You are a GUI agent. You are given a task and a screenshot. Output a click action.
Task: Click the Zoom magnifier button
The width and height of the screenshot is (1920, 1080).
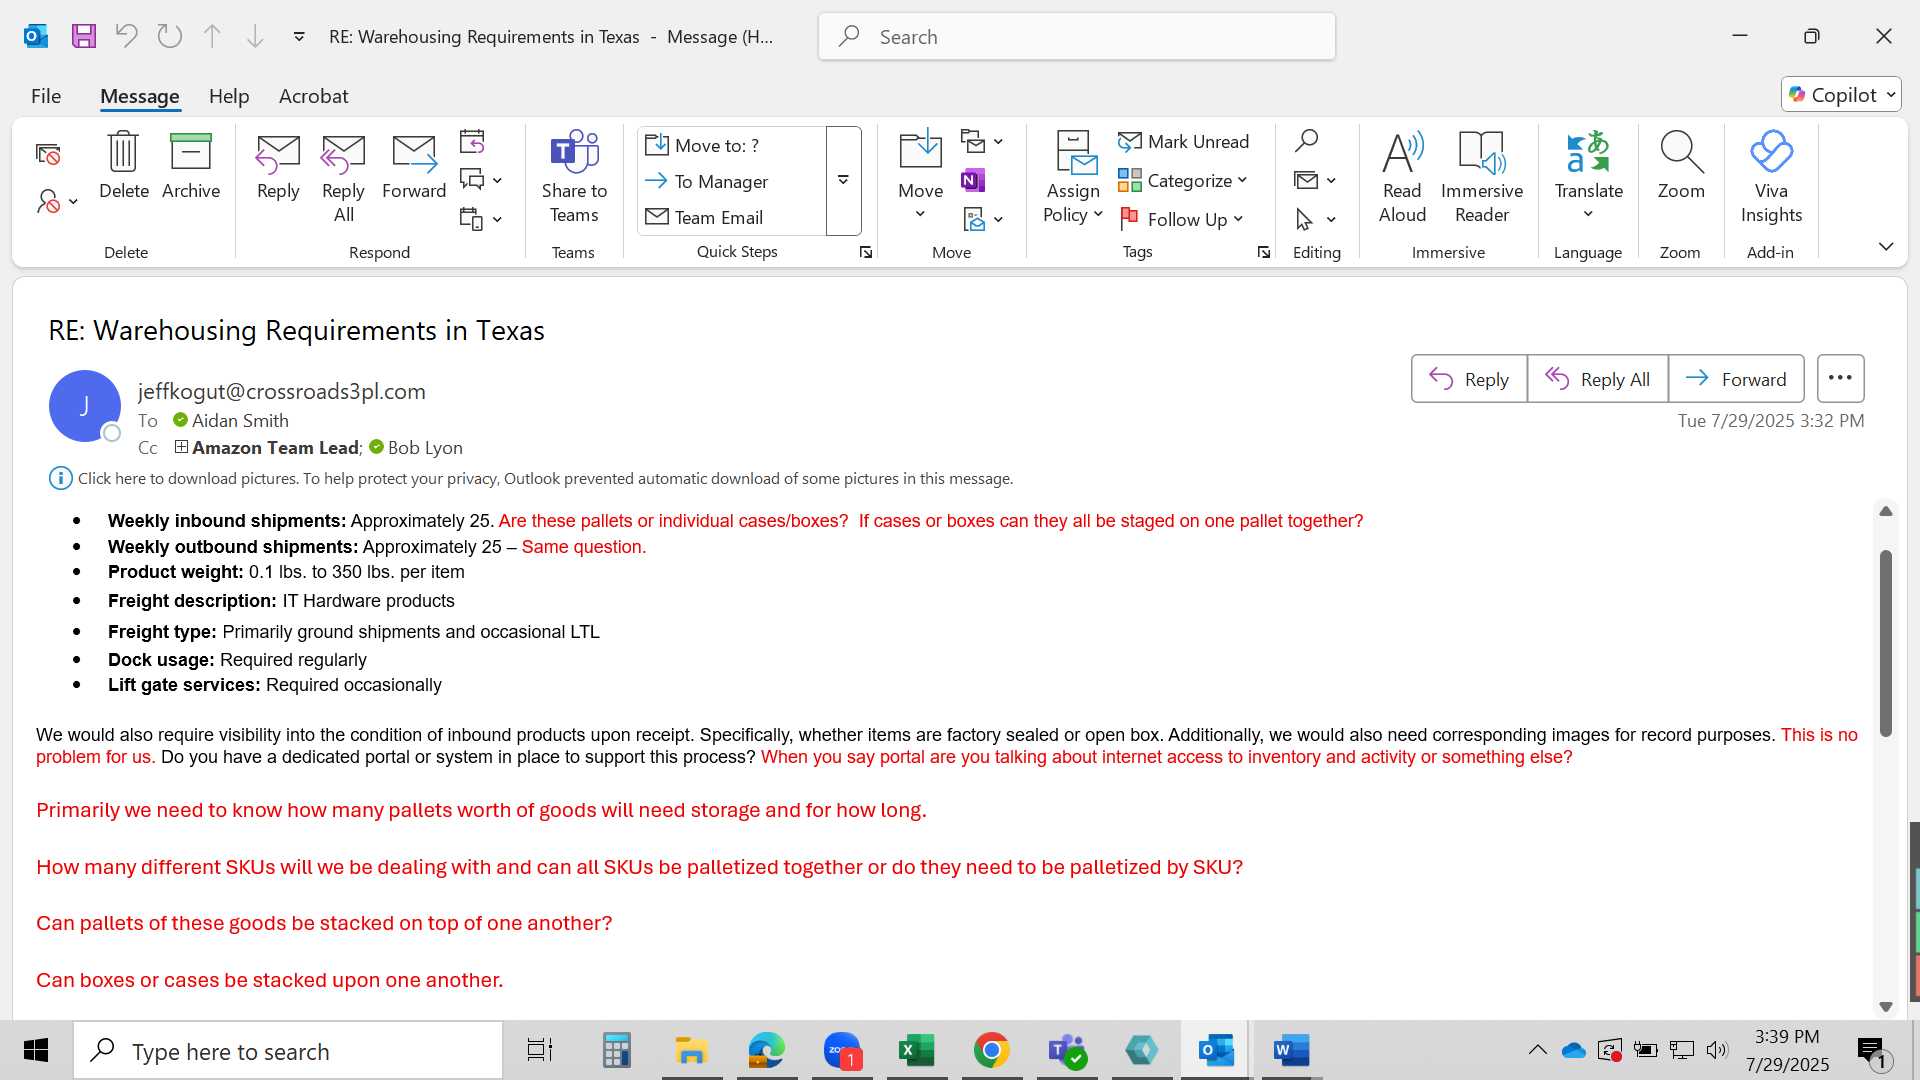tap(1681, 166)
